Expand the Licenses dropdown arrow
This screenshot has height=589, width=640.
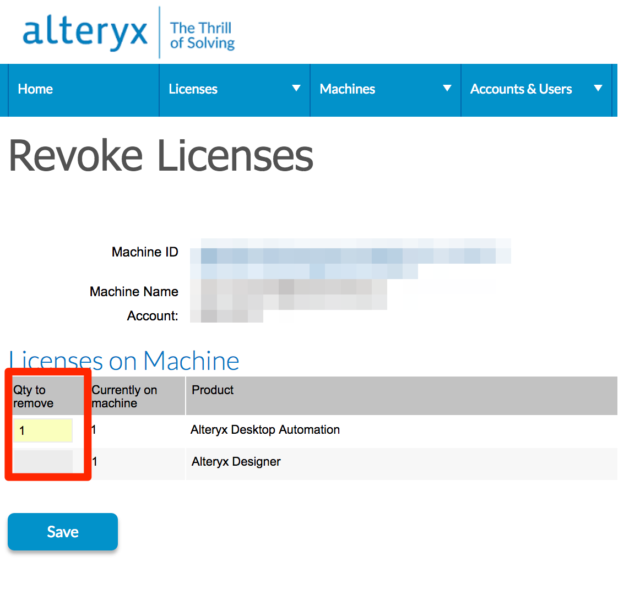point(296,89)
